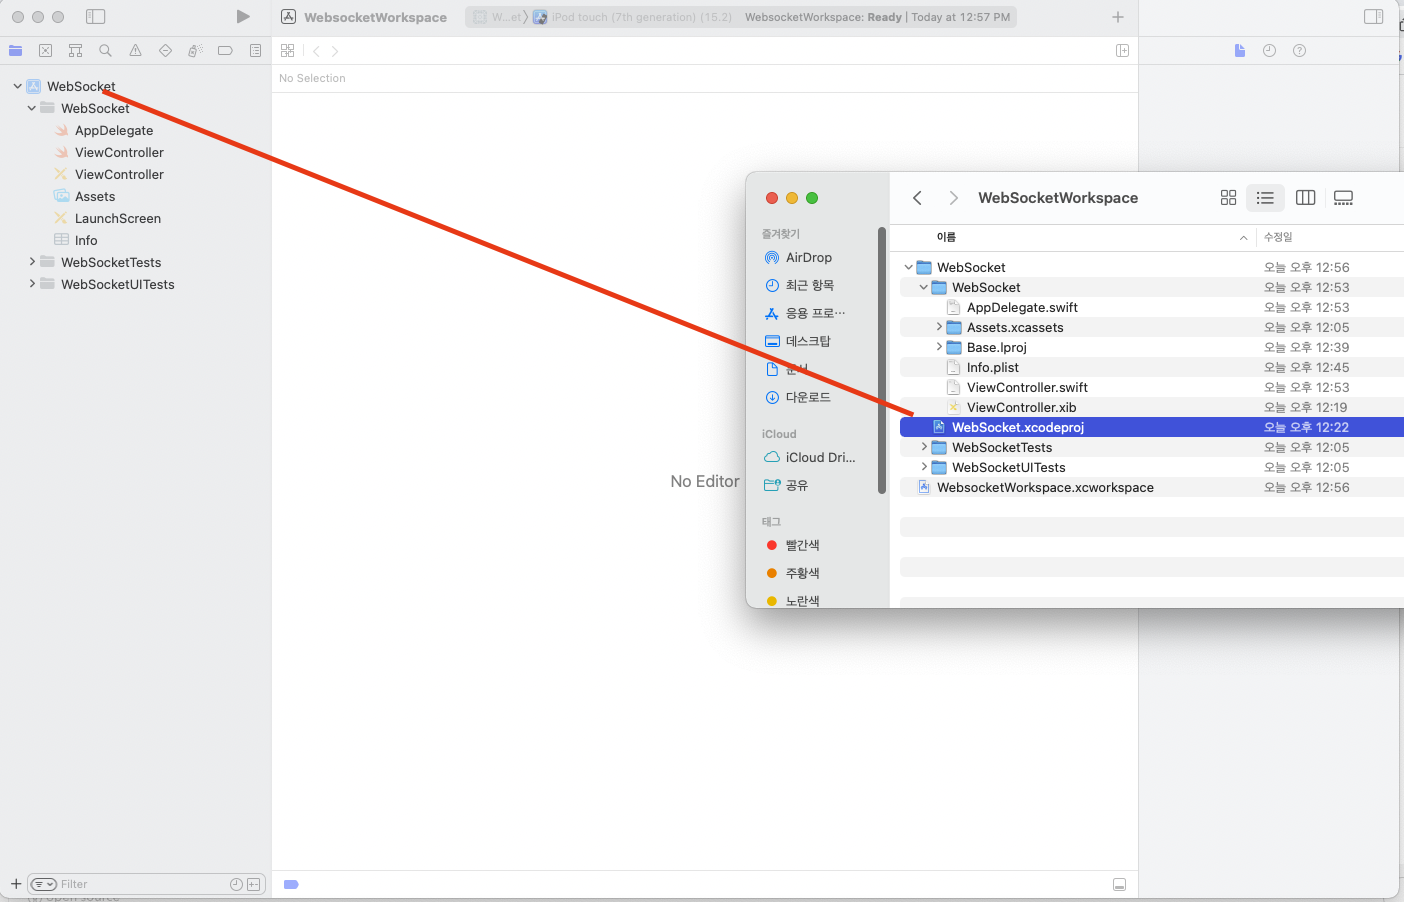
Task: Select the ViewController xib file in navigator
Action: (118, 174)
